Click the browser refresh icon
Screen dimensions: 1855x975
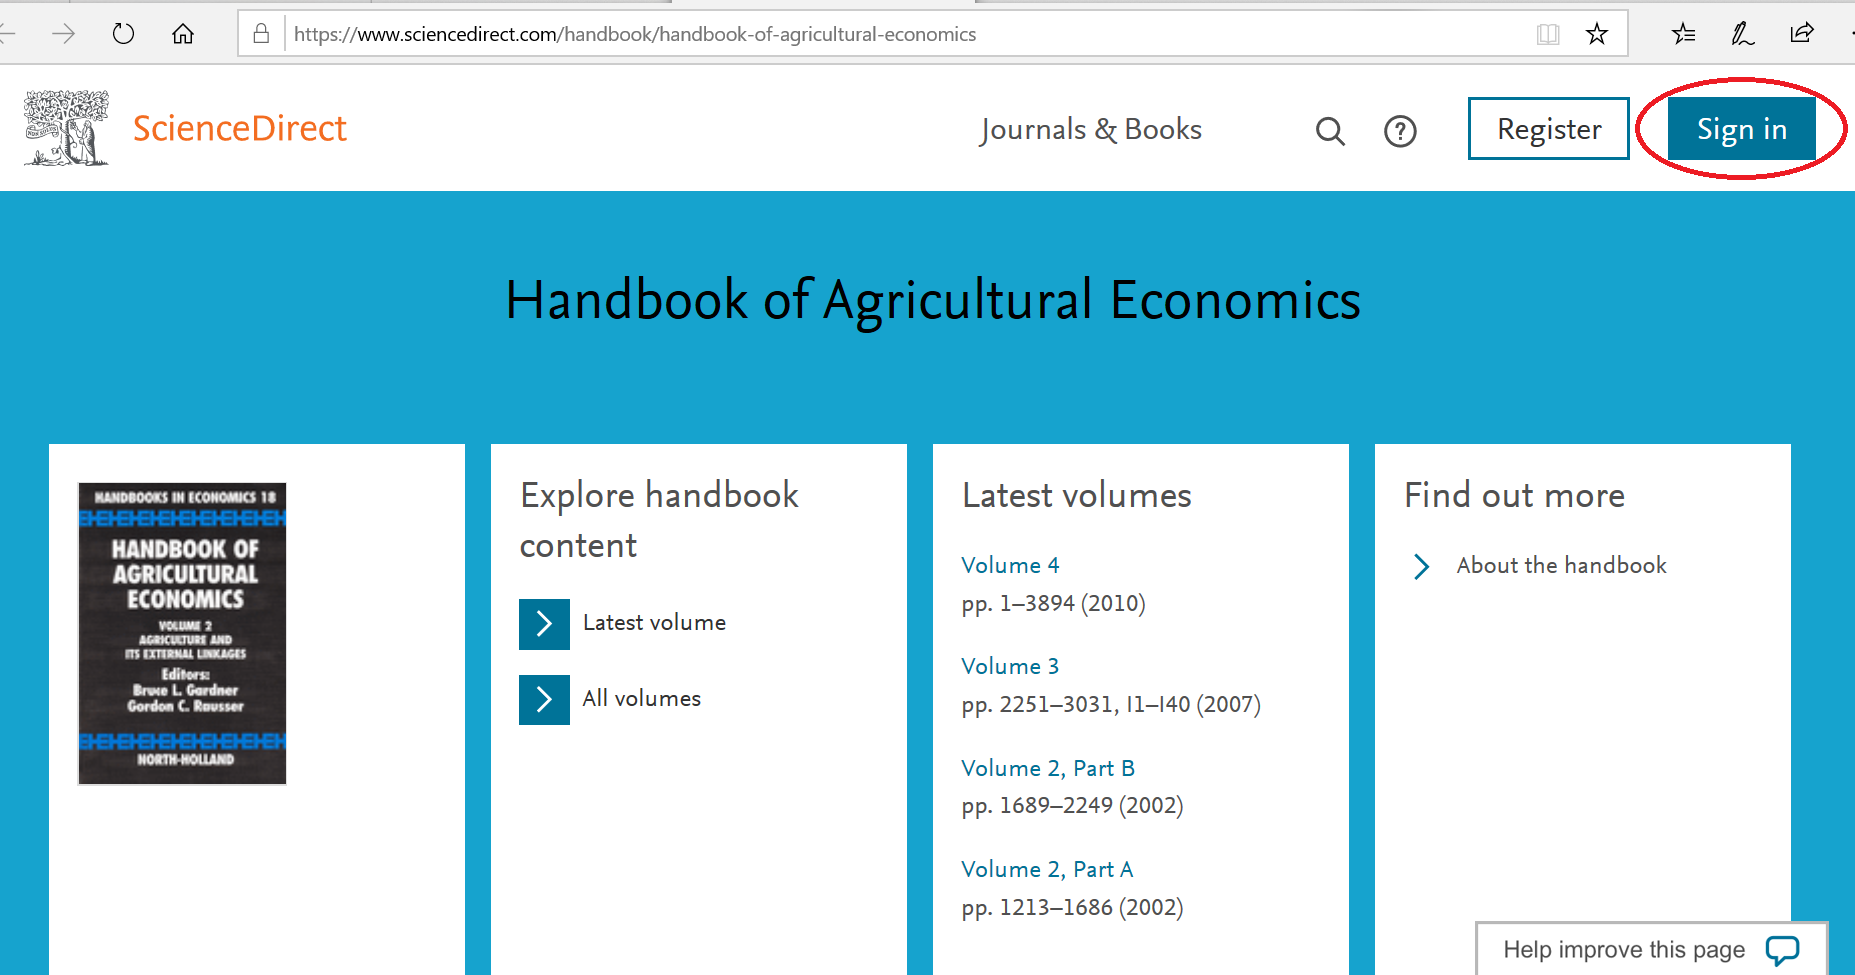(x=123, y=34)
